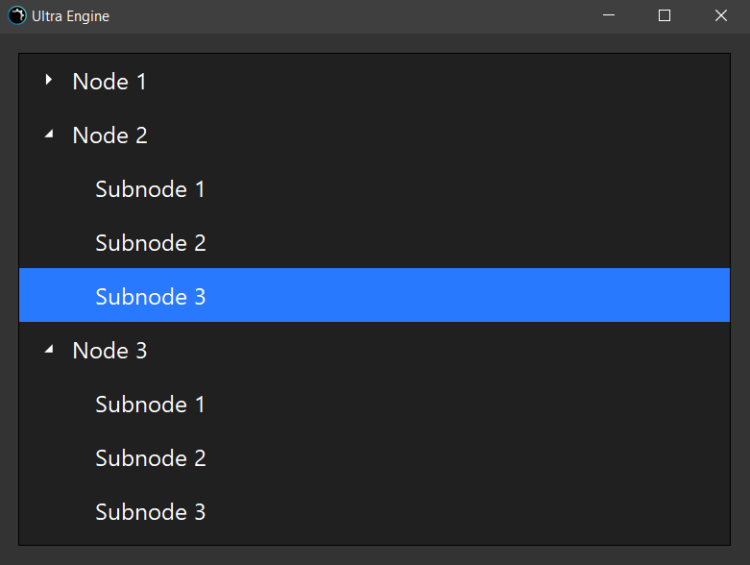Maximize the Ultra Engine window
The height and width of the screenshot is (565, 750).
tap(664, 16)
